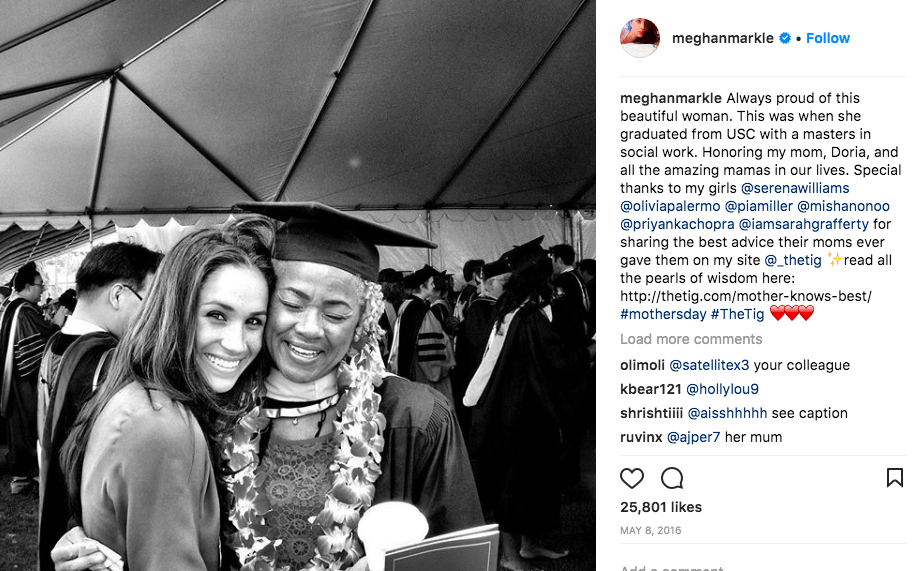922x571 pixels.
Task: Open commenter olimoli's profile
Action: point(642,365)
